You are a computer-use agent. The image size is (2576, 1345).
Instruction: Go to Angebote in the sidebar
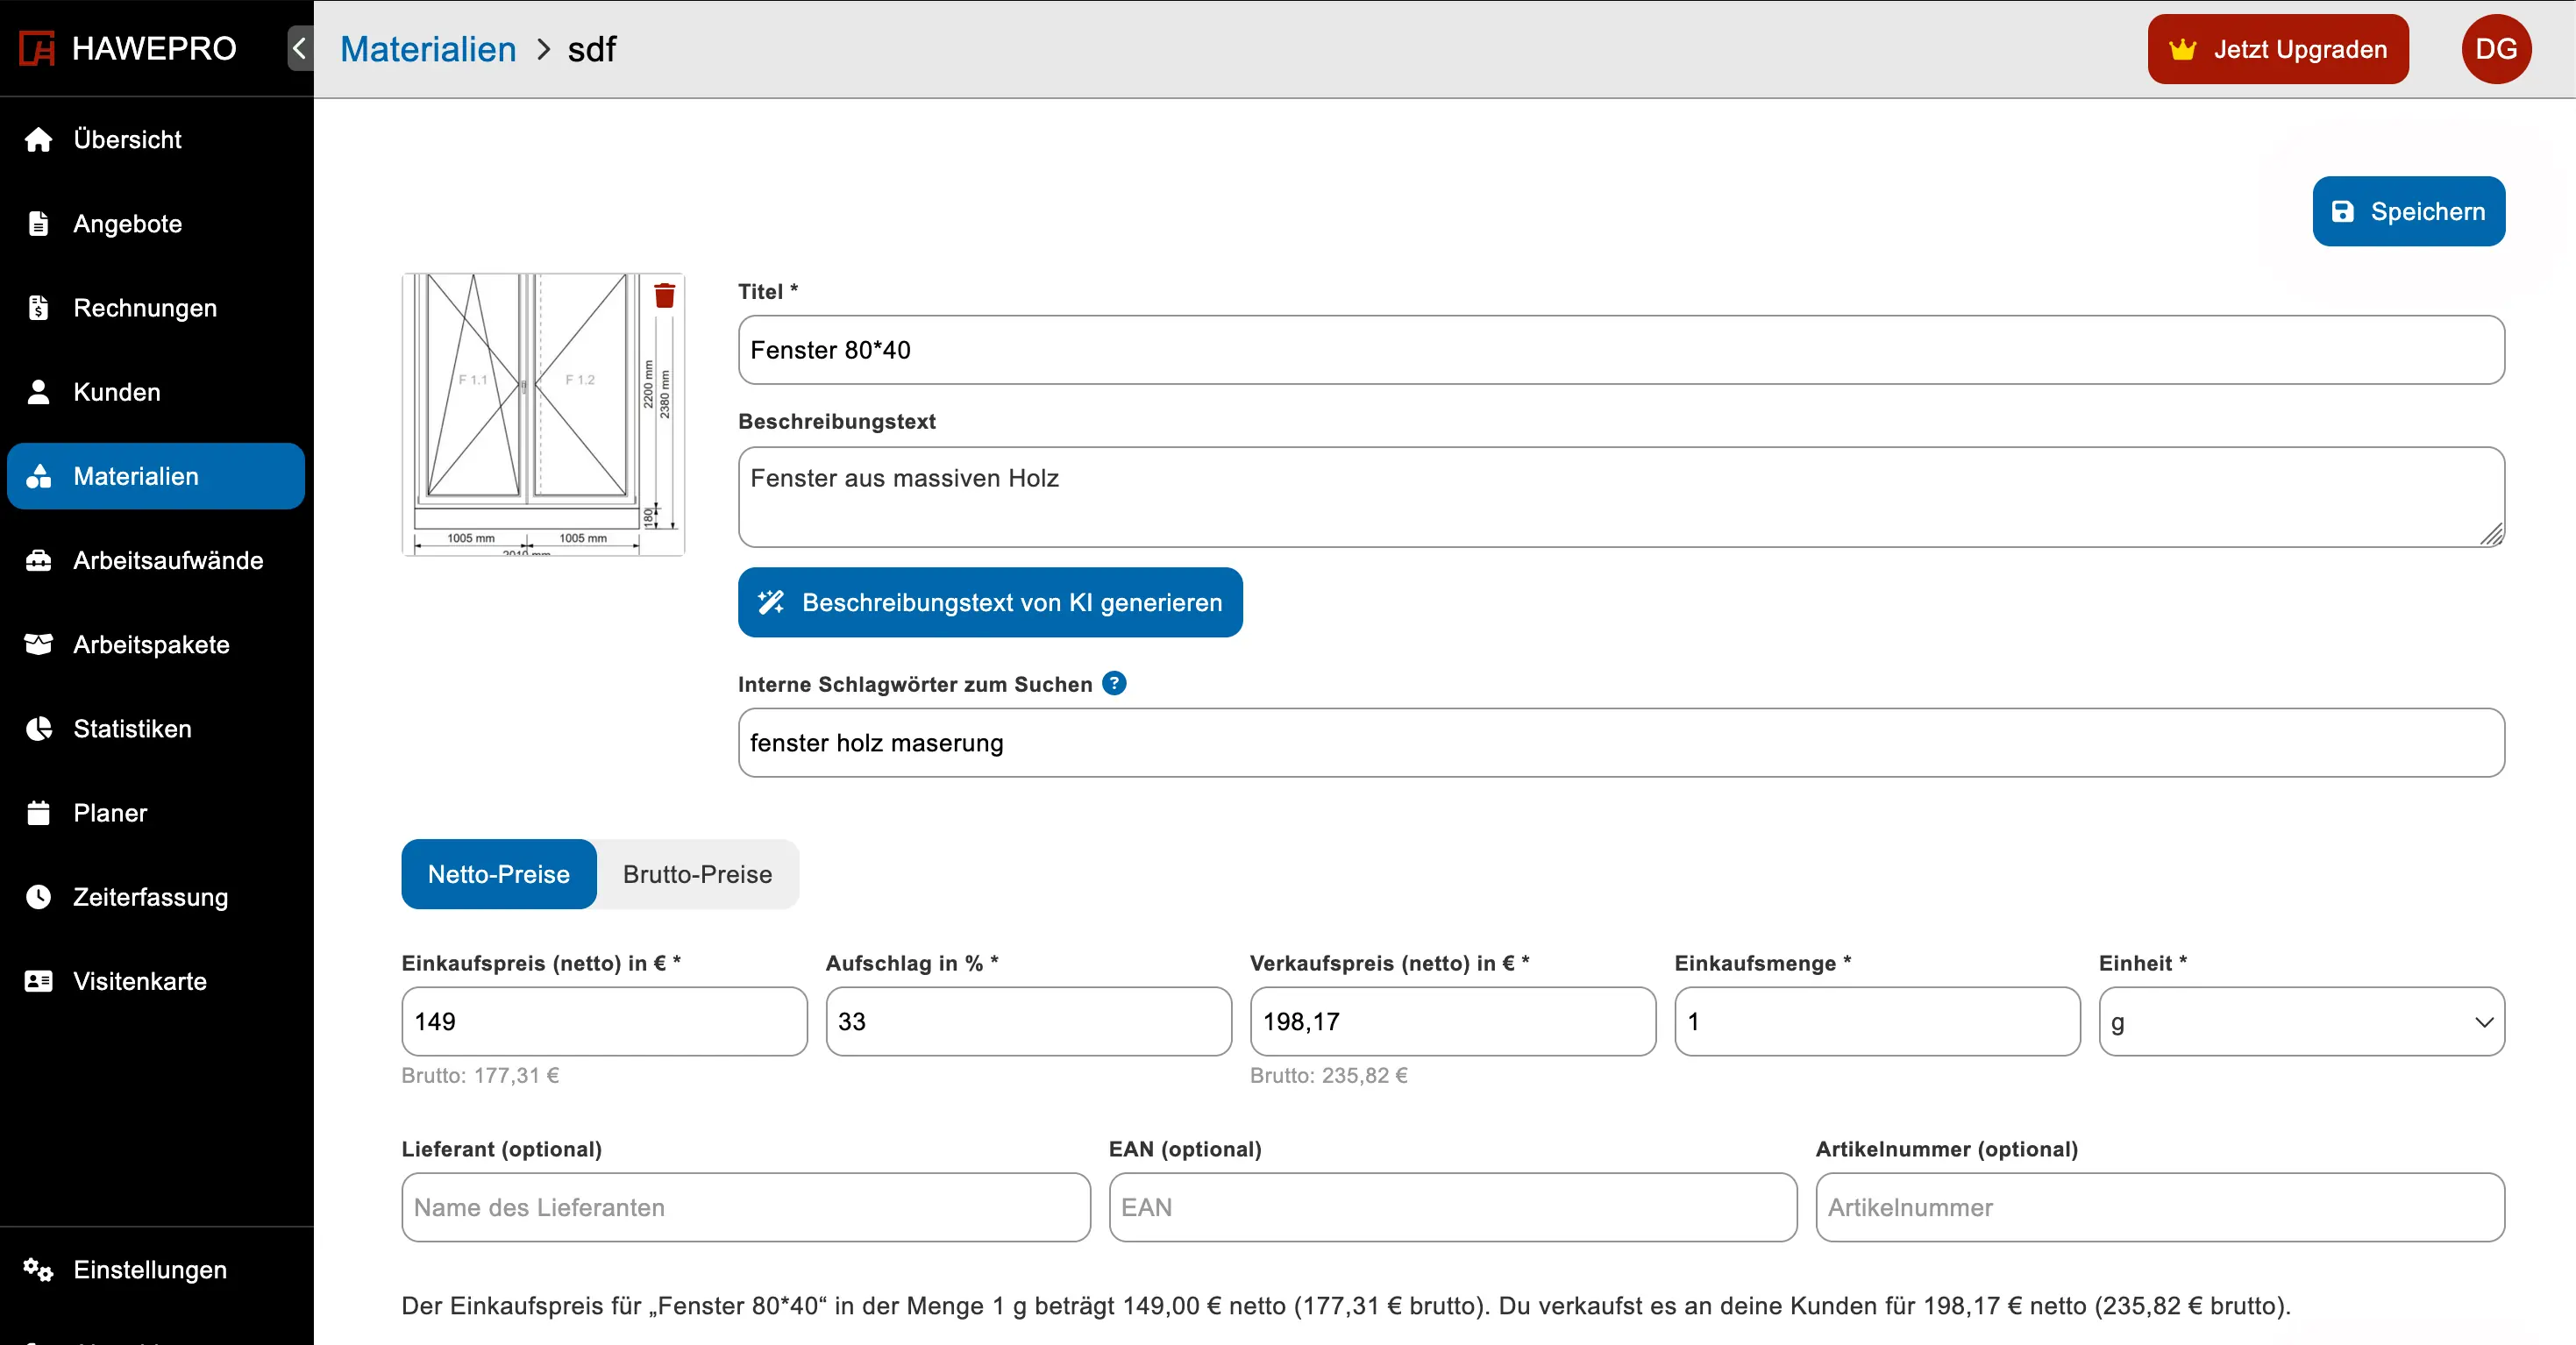(x=156, y=223)
